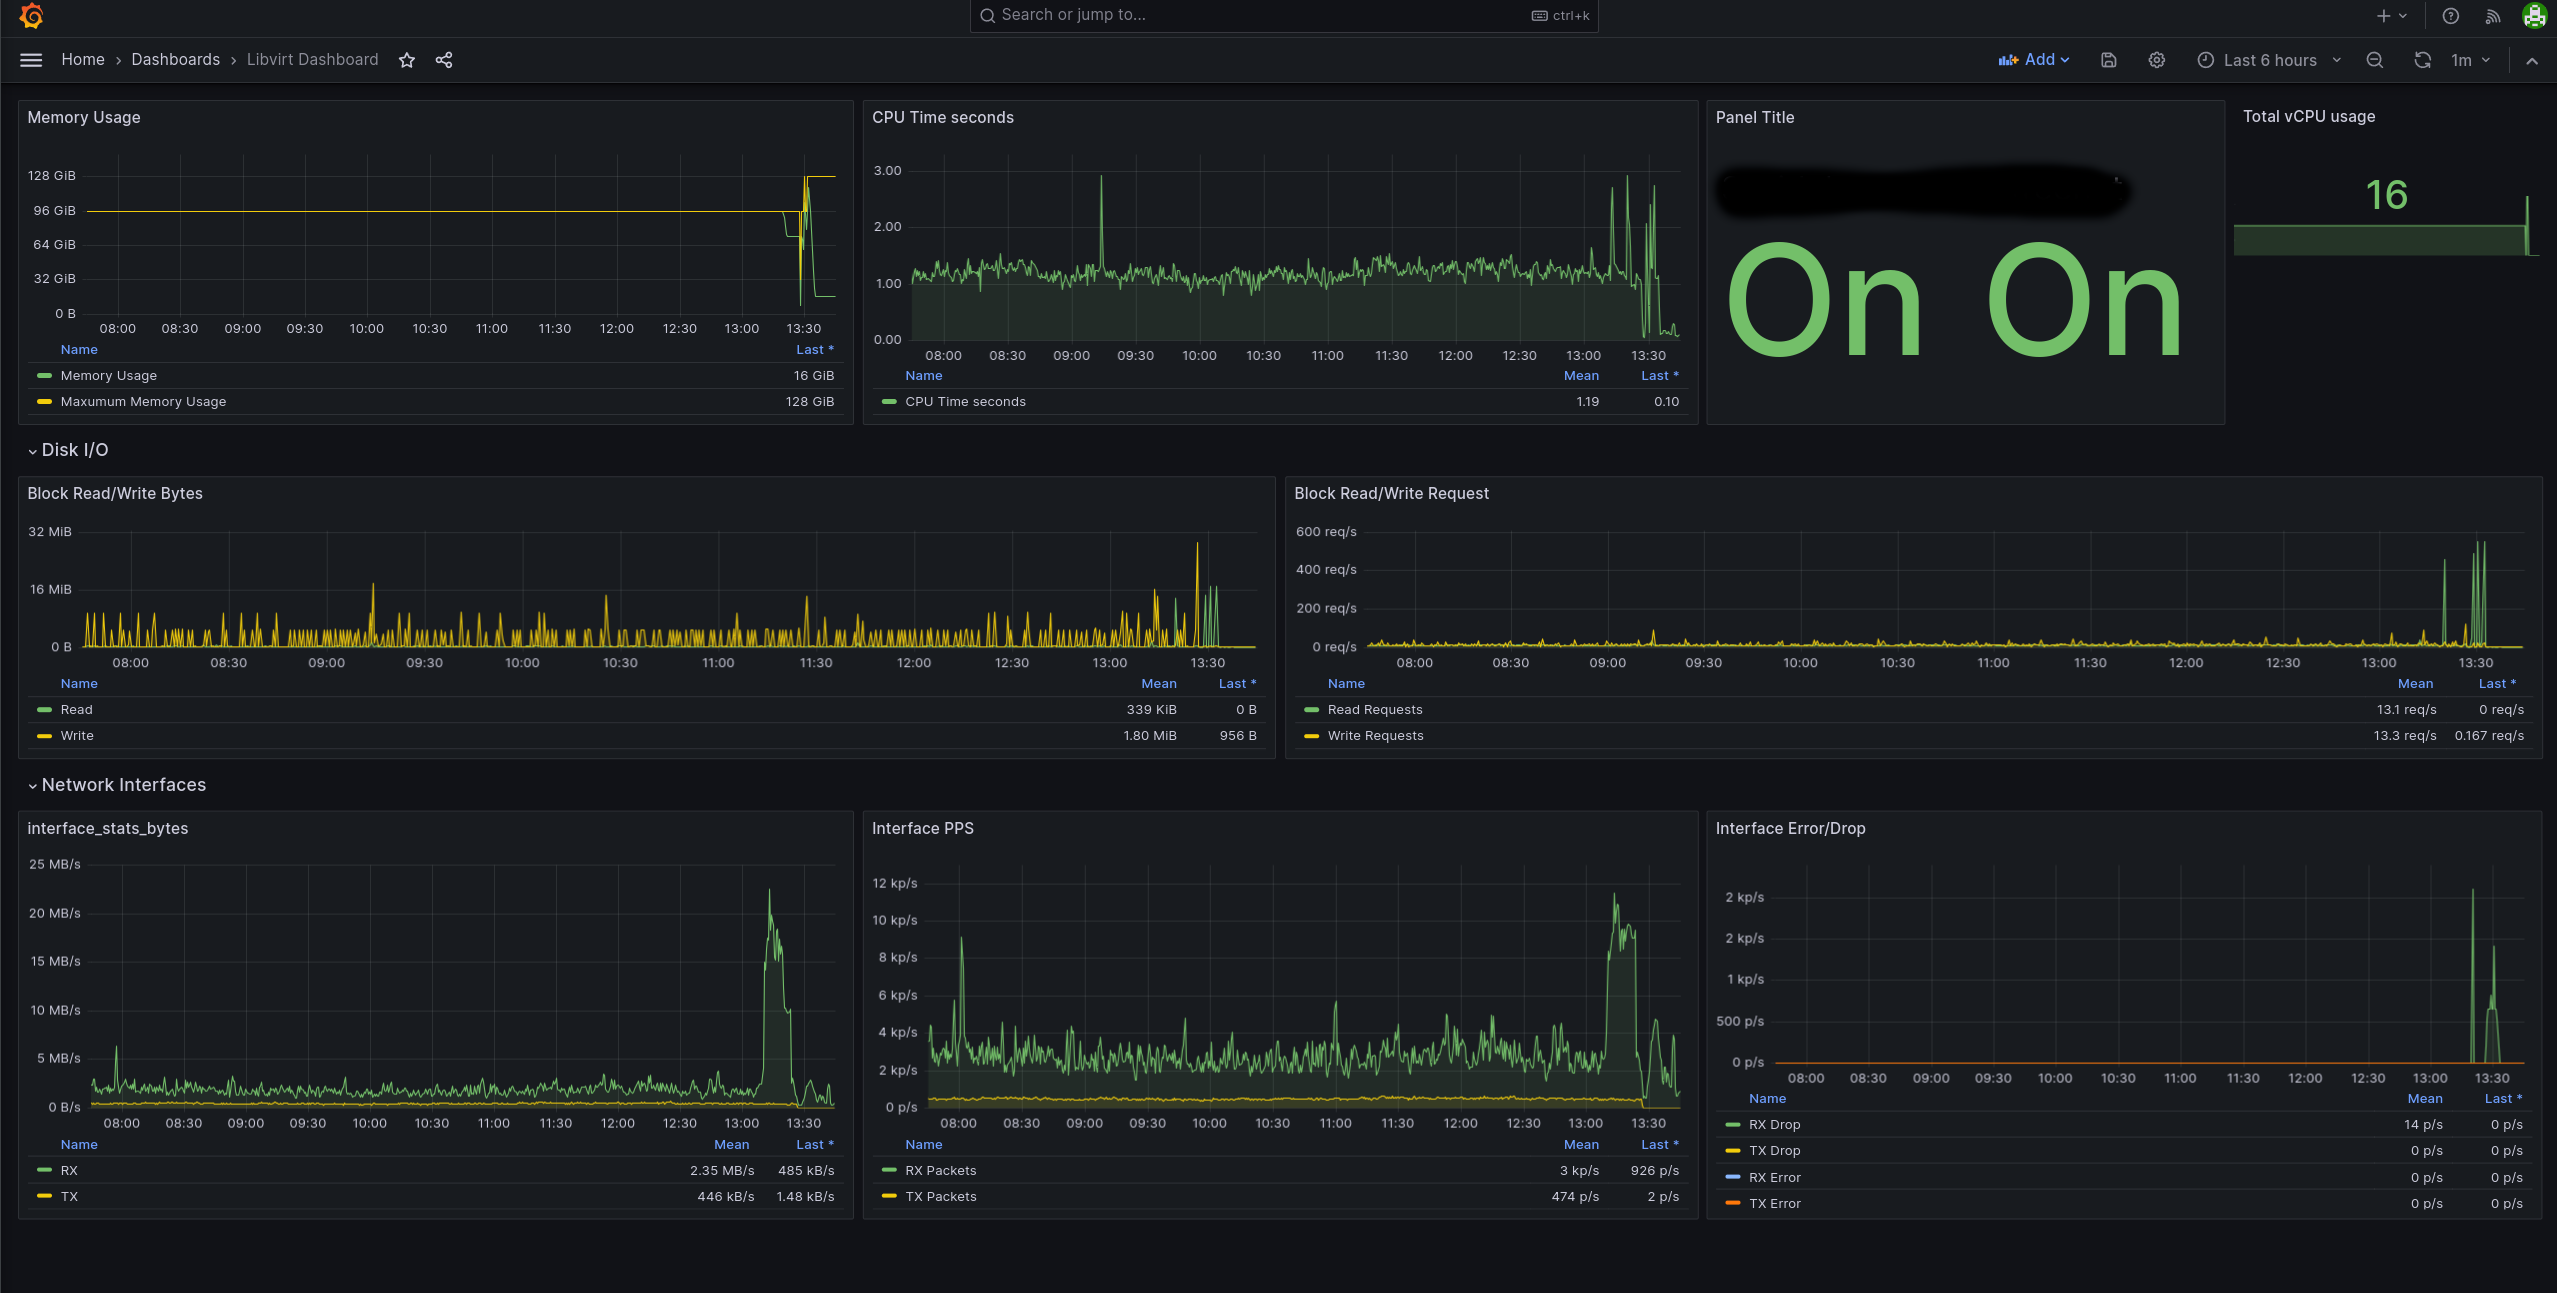The height and width of the screenshot is (1293, 2557).
Task: Zoom out the time range
Action: coord(2375,60)
